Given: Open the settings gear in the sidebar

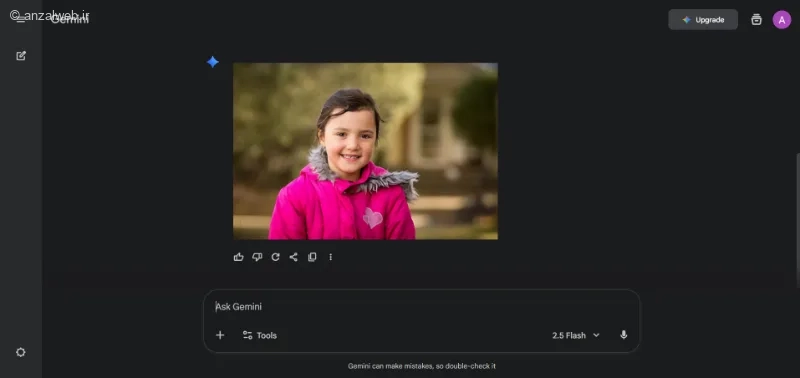Looking at the screenshot, I should [20, 352].
